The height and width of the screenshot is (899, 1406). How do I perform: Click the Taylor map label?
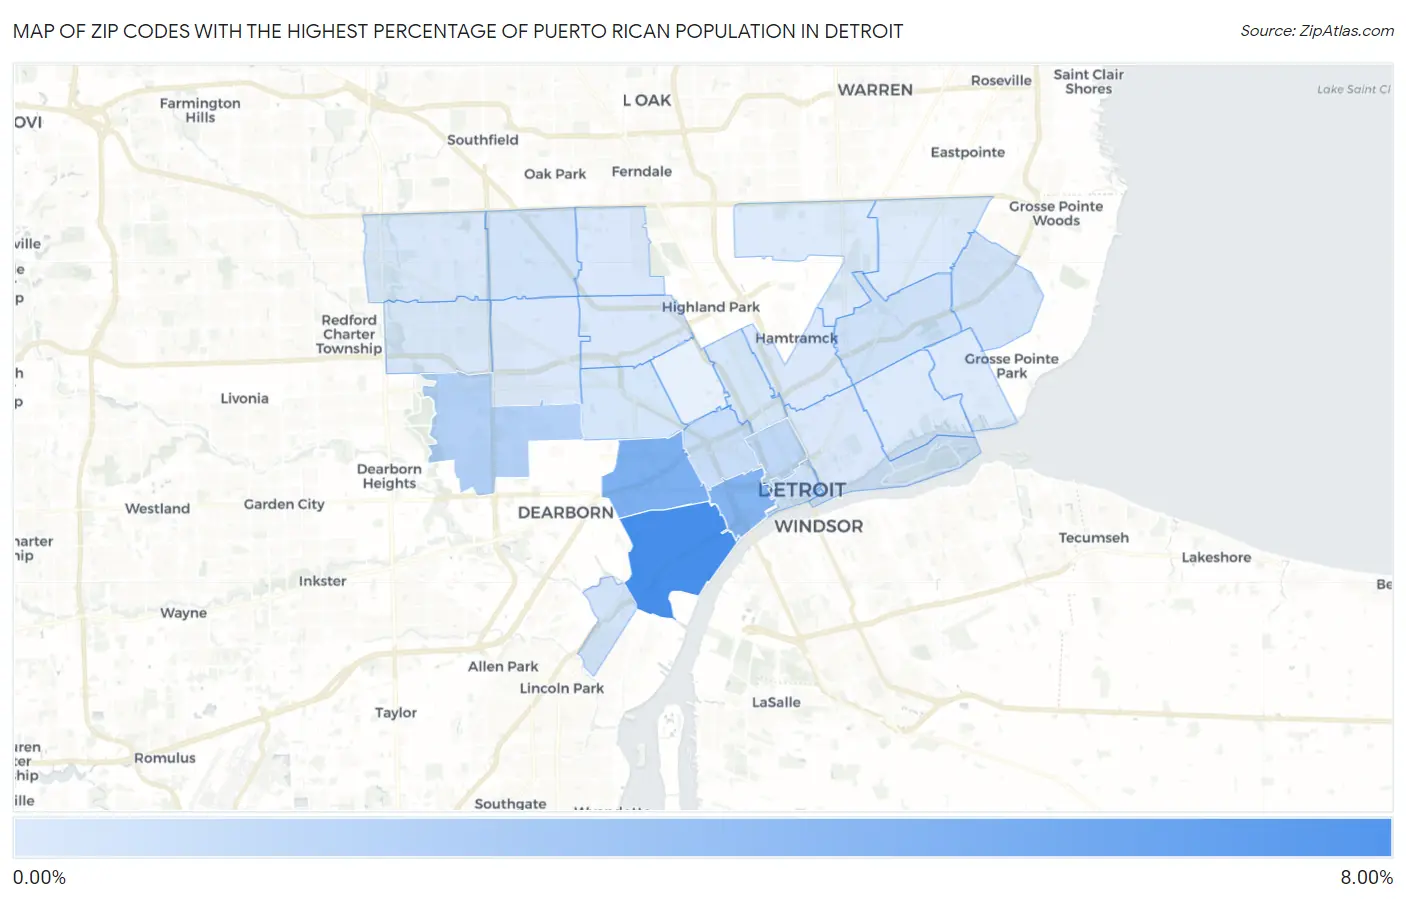point(396,713)
